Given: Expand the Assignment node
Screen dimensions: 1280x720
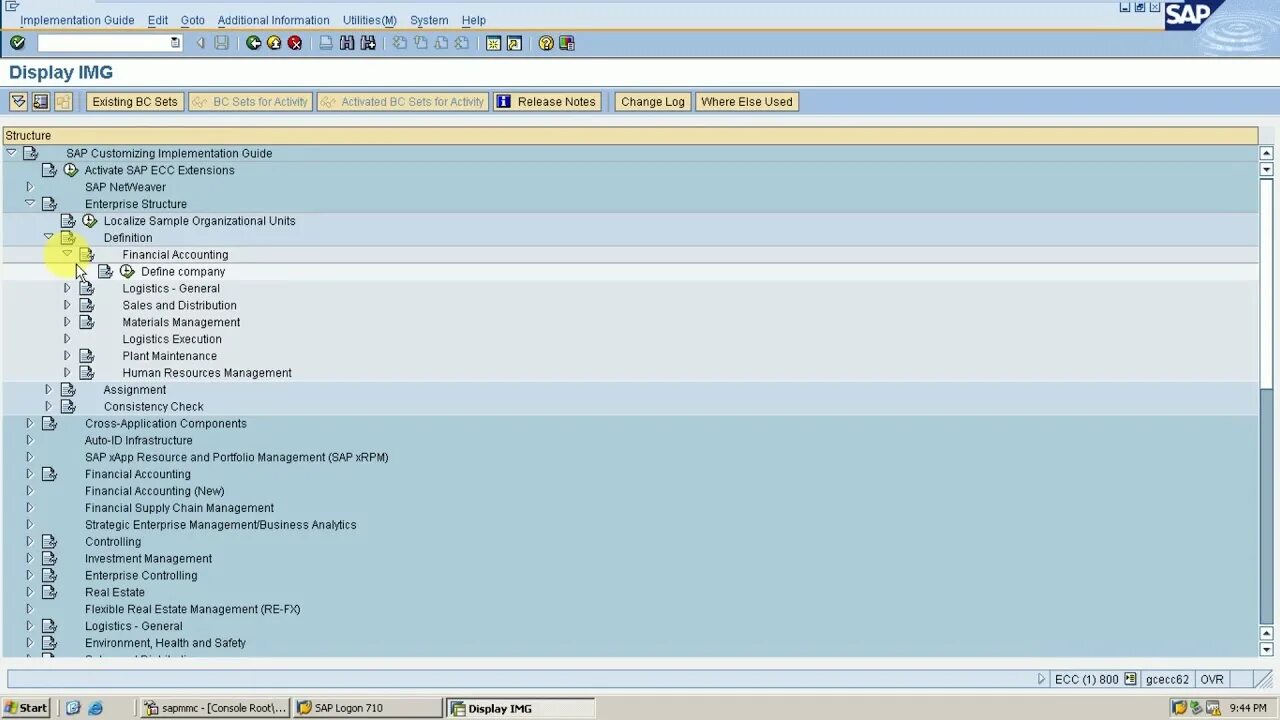Looking at the screenshot, I should pos(48,389).
